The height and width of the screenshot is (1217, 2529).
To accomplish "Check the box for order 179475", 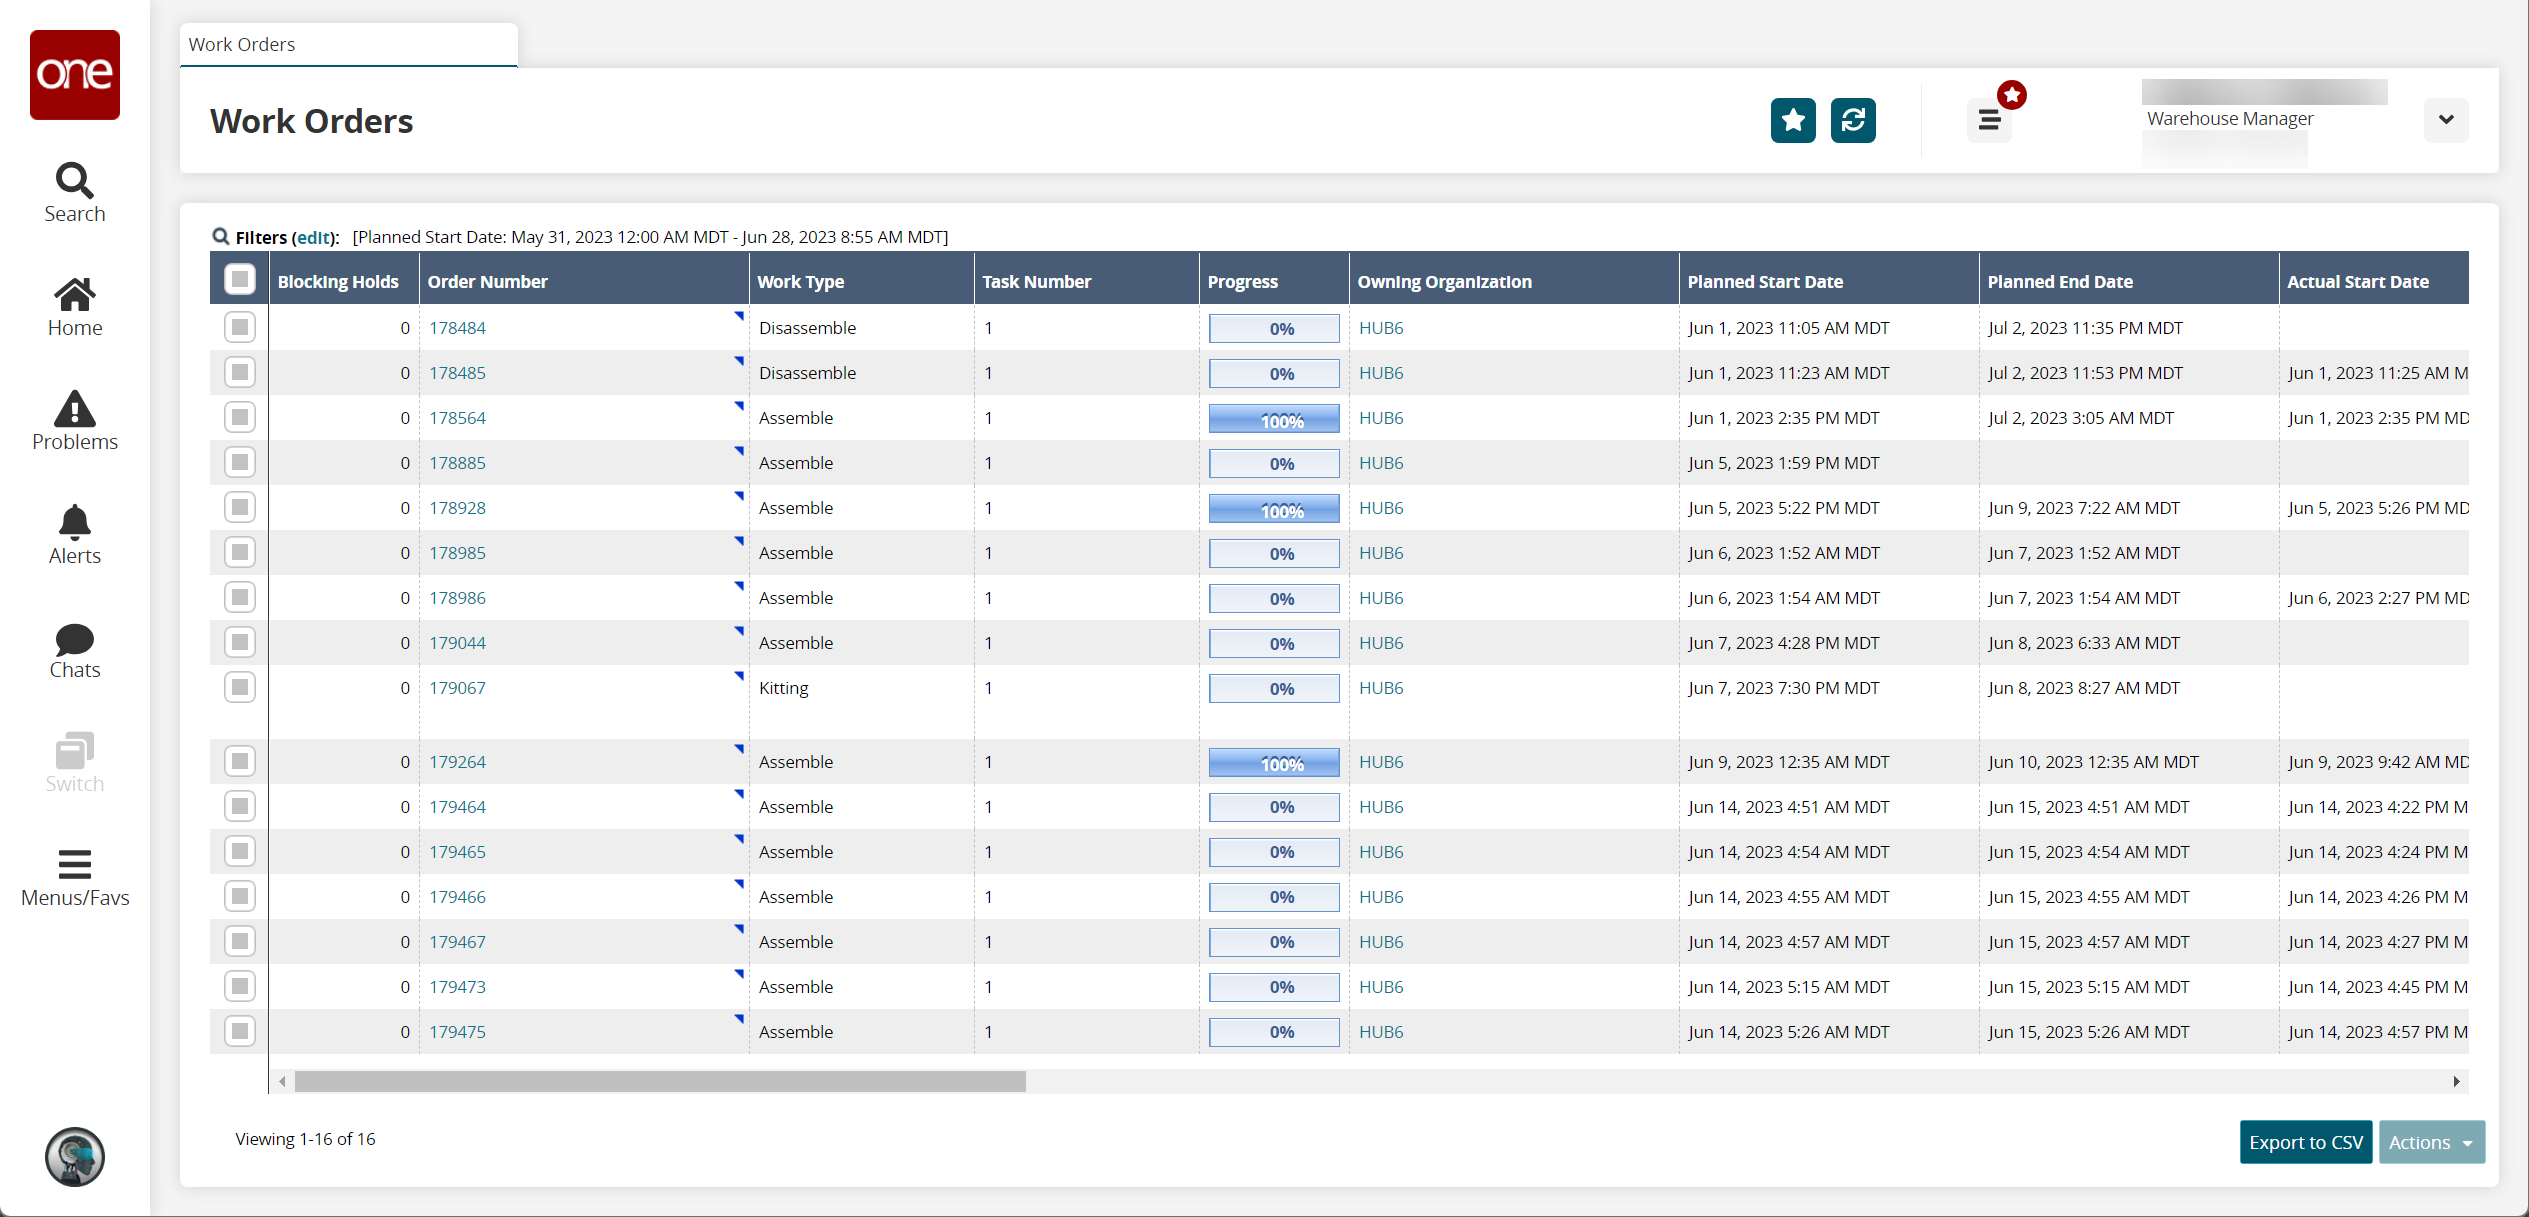I will (240, 1031).
